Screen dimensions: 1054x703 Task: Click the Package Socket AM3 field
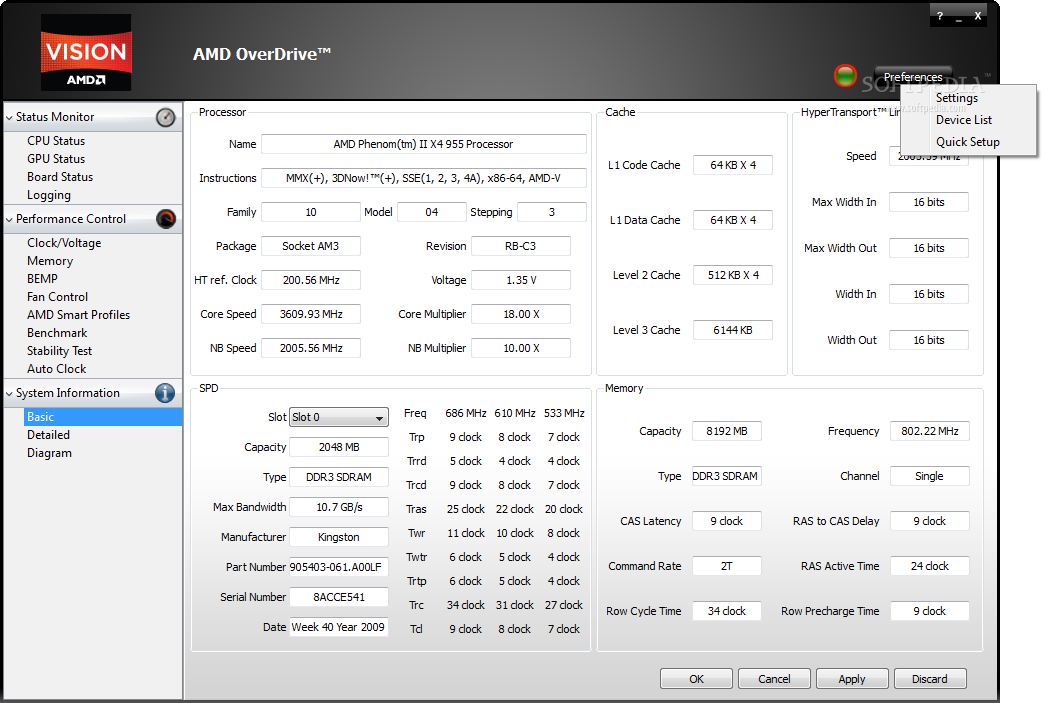(311, 246)
